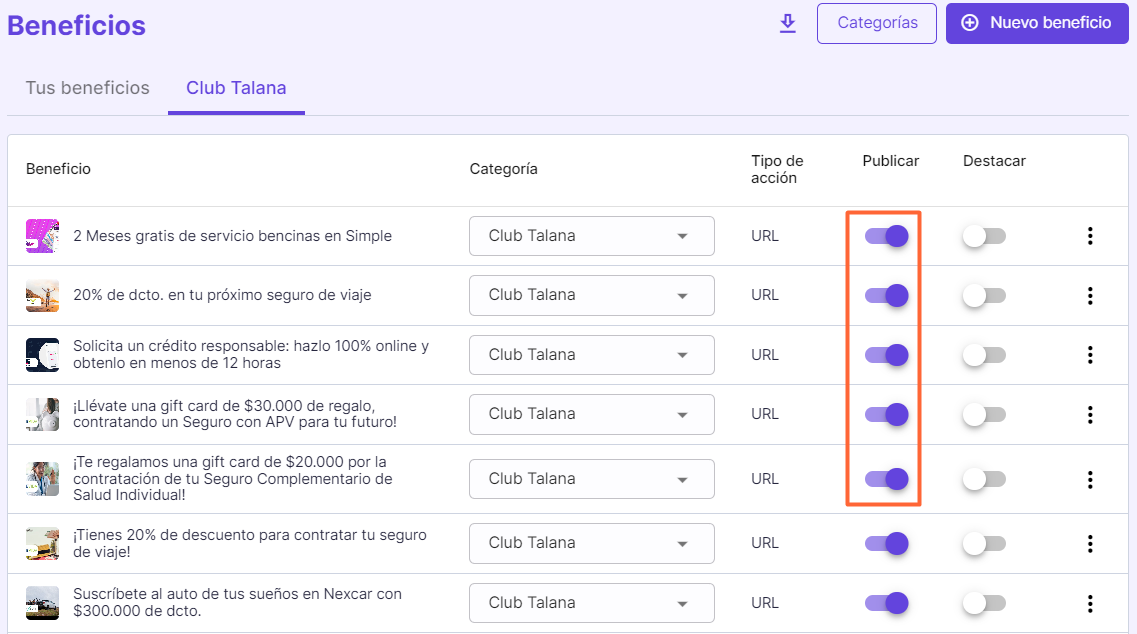Enable Destacar for próximo seguro de viaje
The width and height of the screenshot is (1137, 634).
click(984, 295)
